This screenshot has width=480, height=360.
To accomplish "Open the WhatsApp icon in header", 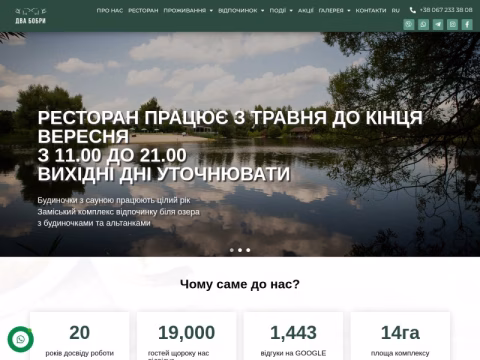I will click(x=423, y=24).
